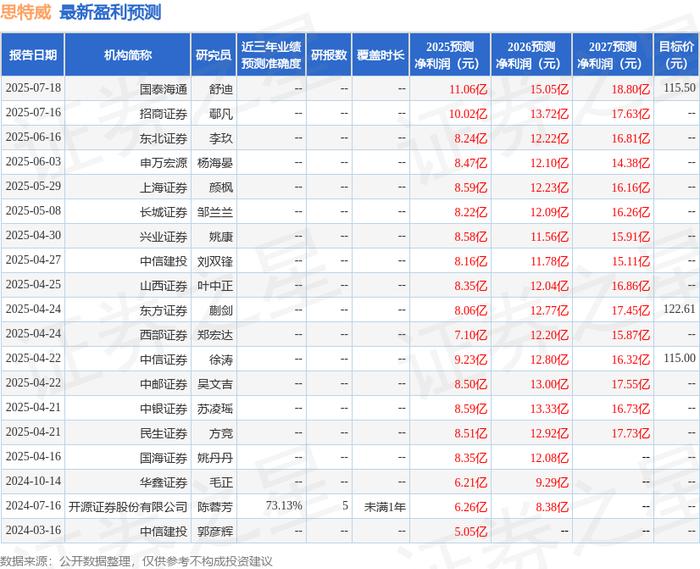Click researcher name 邹兰兰

[x=215, y=212]
